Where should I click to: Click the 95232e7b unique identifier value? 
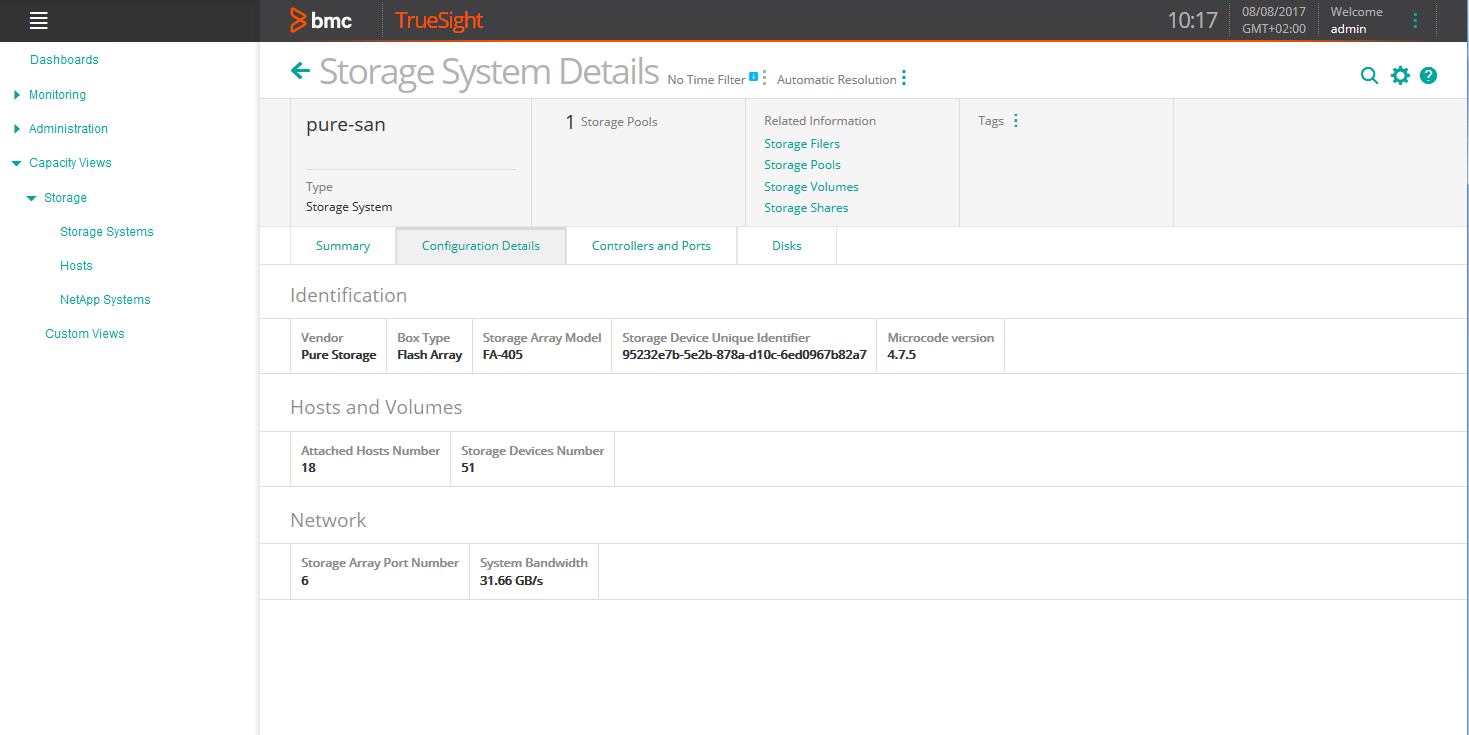[x=744, y=355]
